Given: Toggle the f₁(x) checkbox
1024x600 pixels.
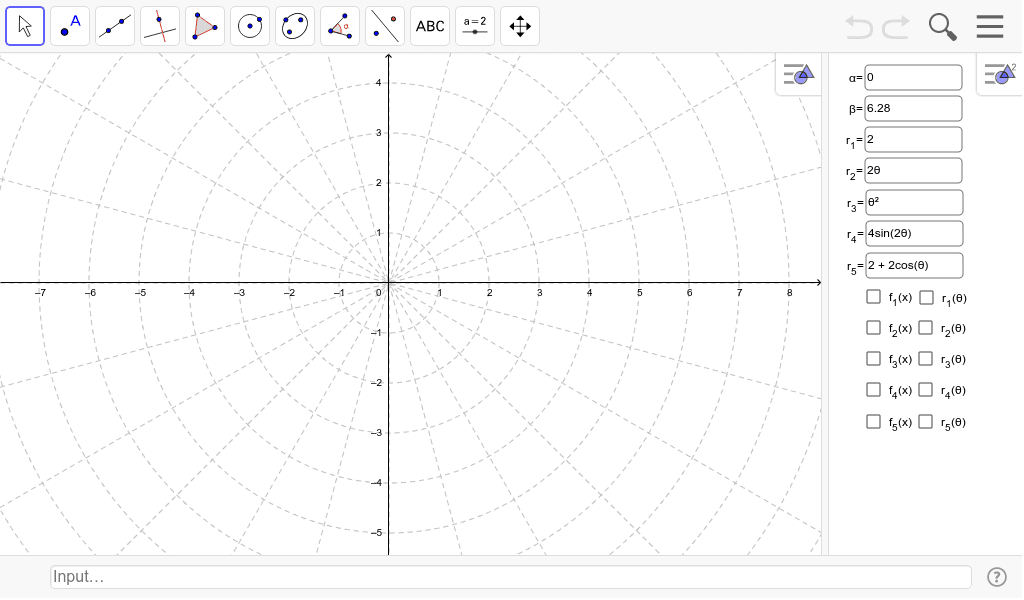Looking at the screenshot, I should click(873, 297).
